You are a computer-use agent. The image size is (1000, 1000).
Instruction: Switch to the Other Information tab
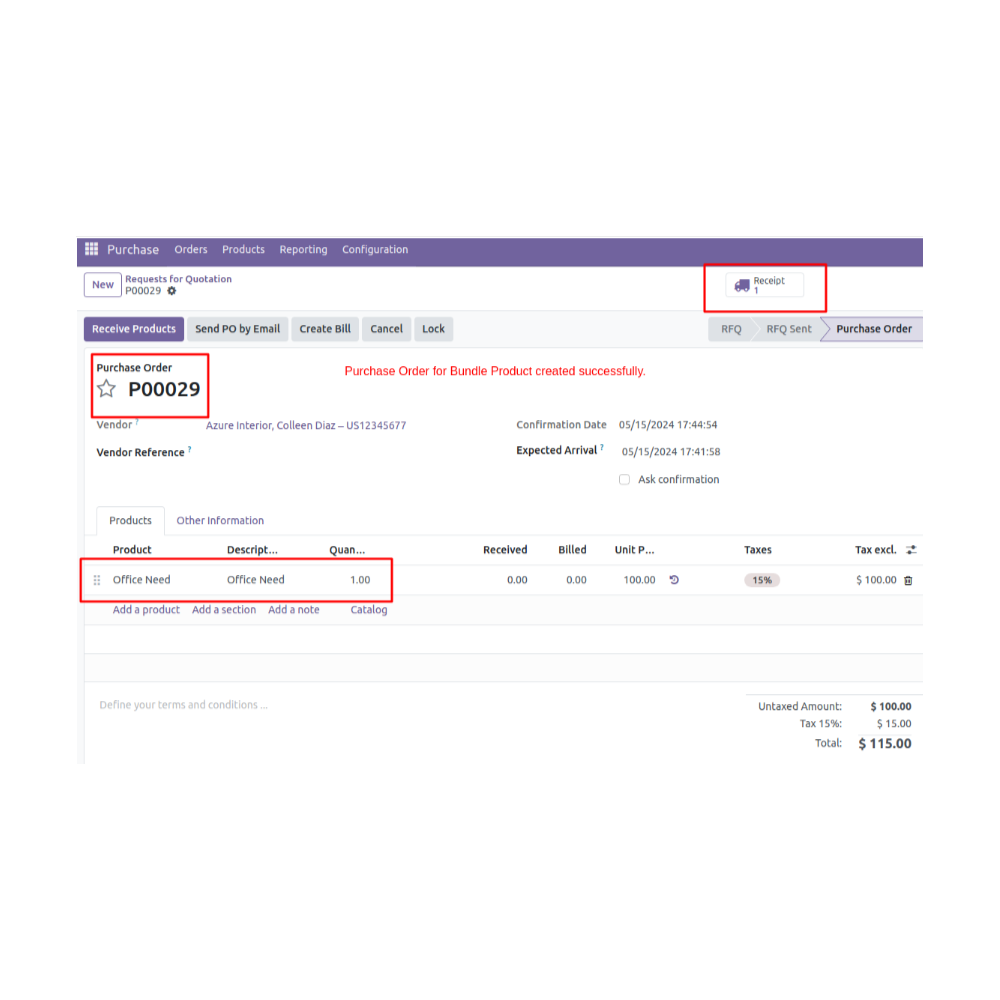220,521
